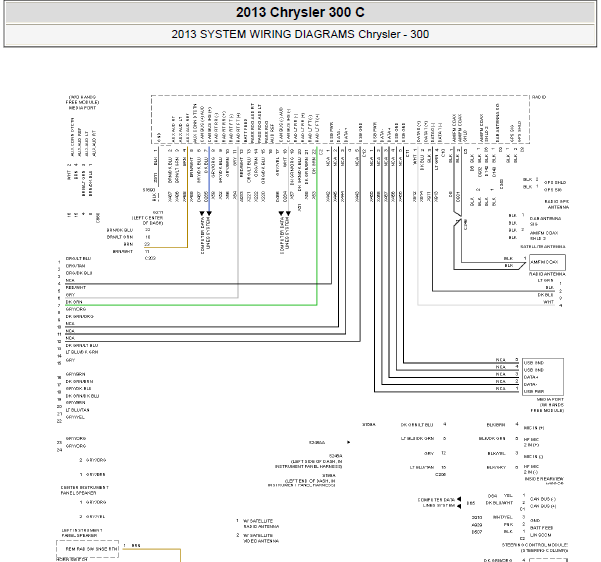Click the RADIO ANTENNA label under the coax box
This screenshot has width=601, height=562.
547,274
